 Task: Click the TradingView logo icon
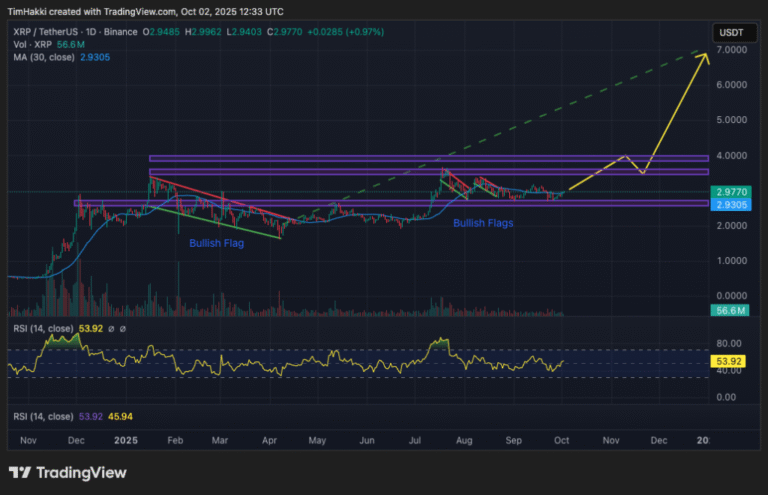(19, 472)
